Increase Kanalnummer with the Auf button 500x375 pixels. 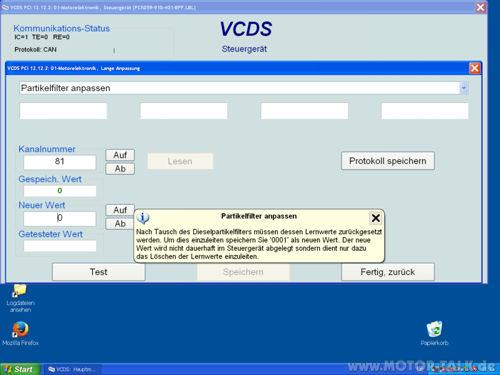coord(120,155)
